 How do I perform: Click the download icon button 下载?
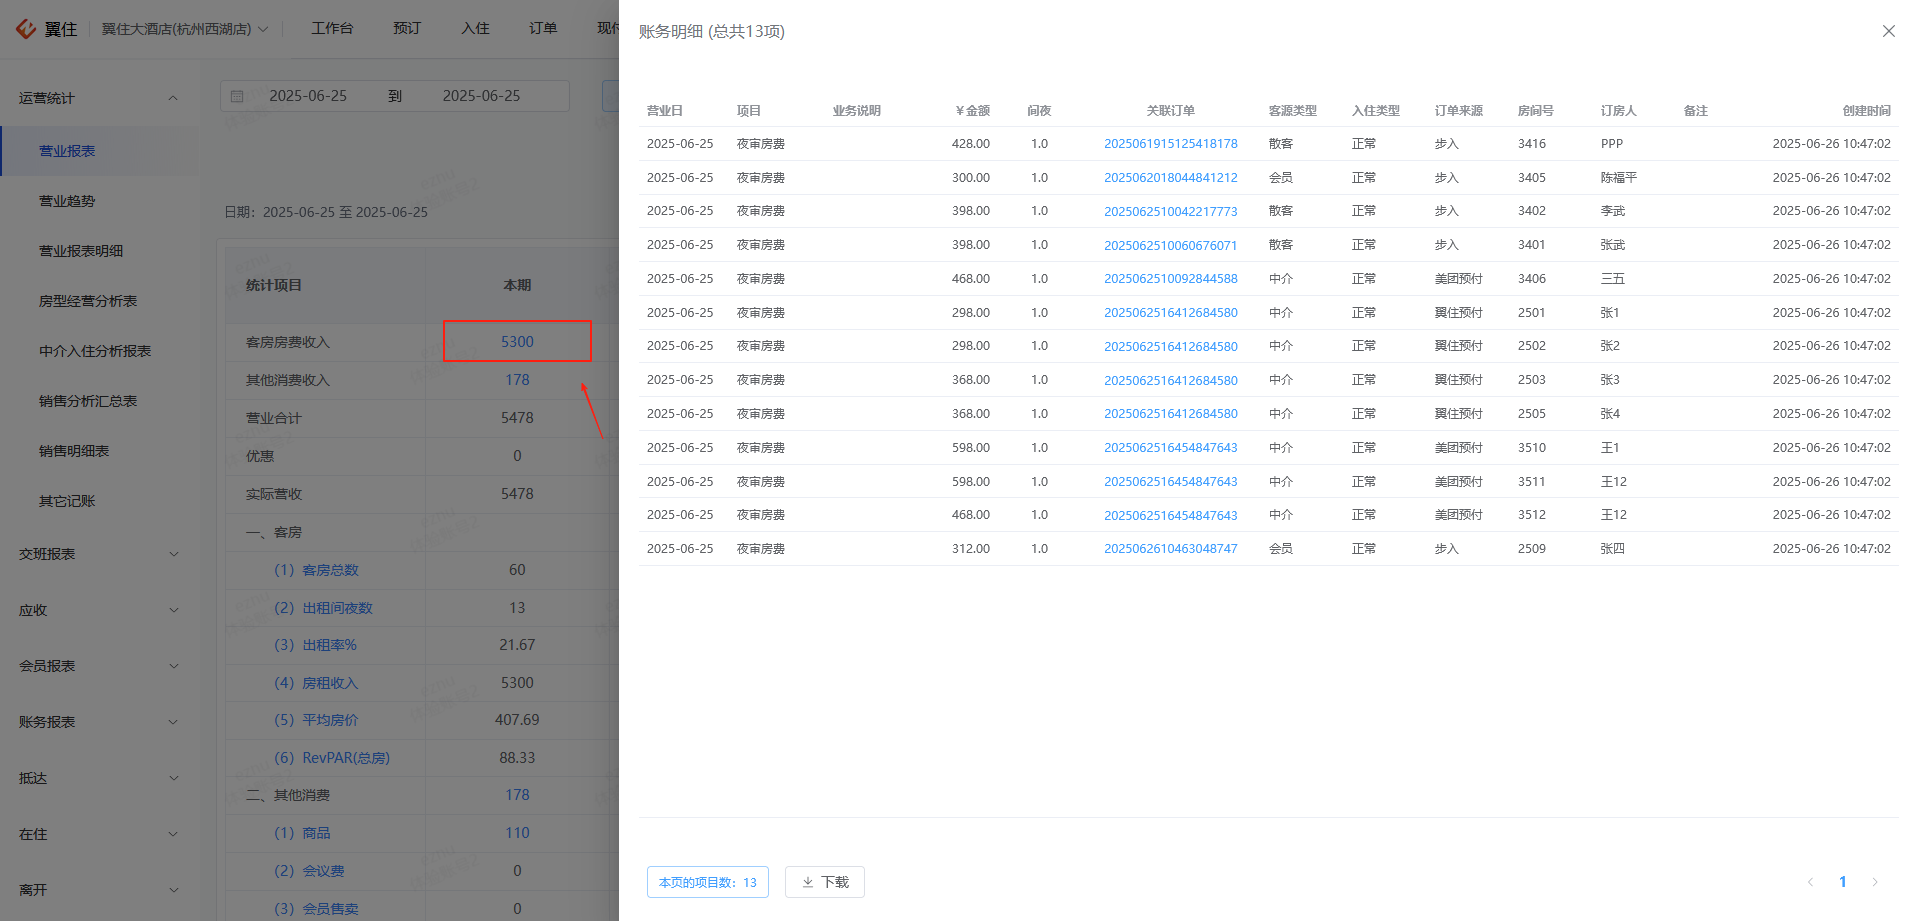pyautogui.click(x=825, y=882)
